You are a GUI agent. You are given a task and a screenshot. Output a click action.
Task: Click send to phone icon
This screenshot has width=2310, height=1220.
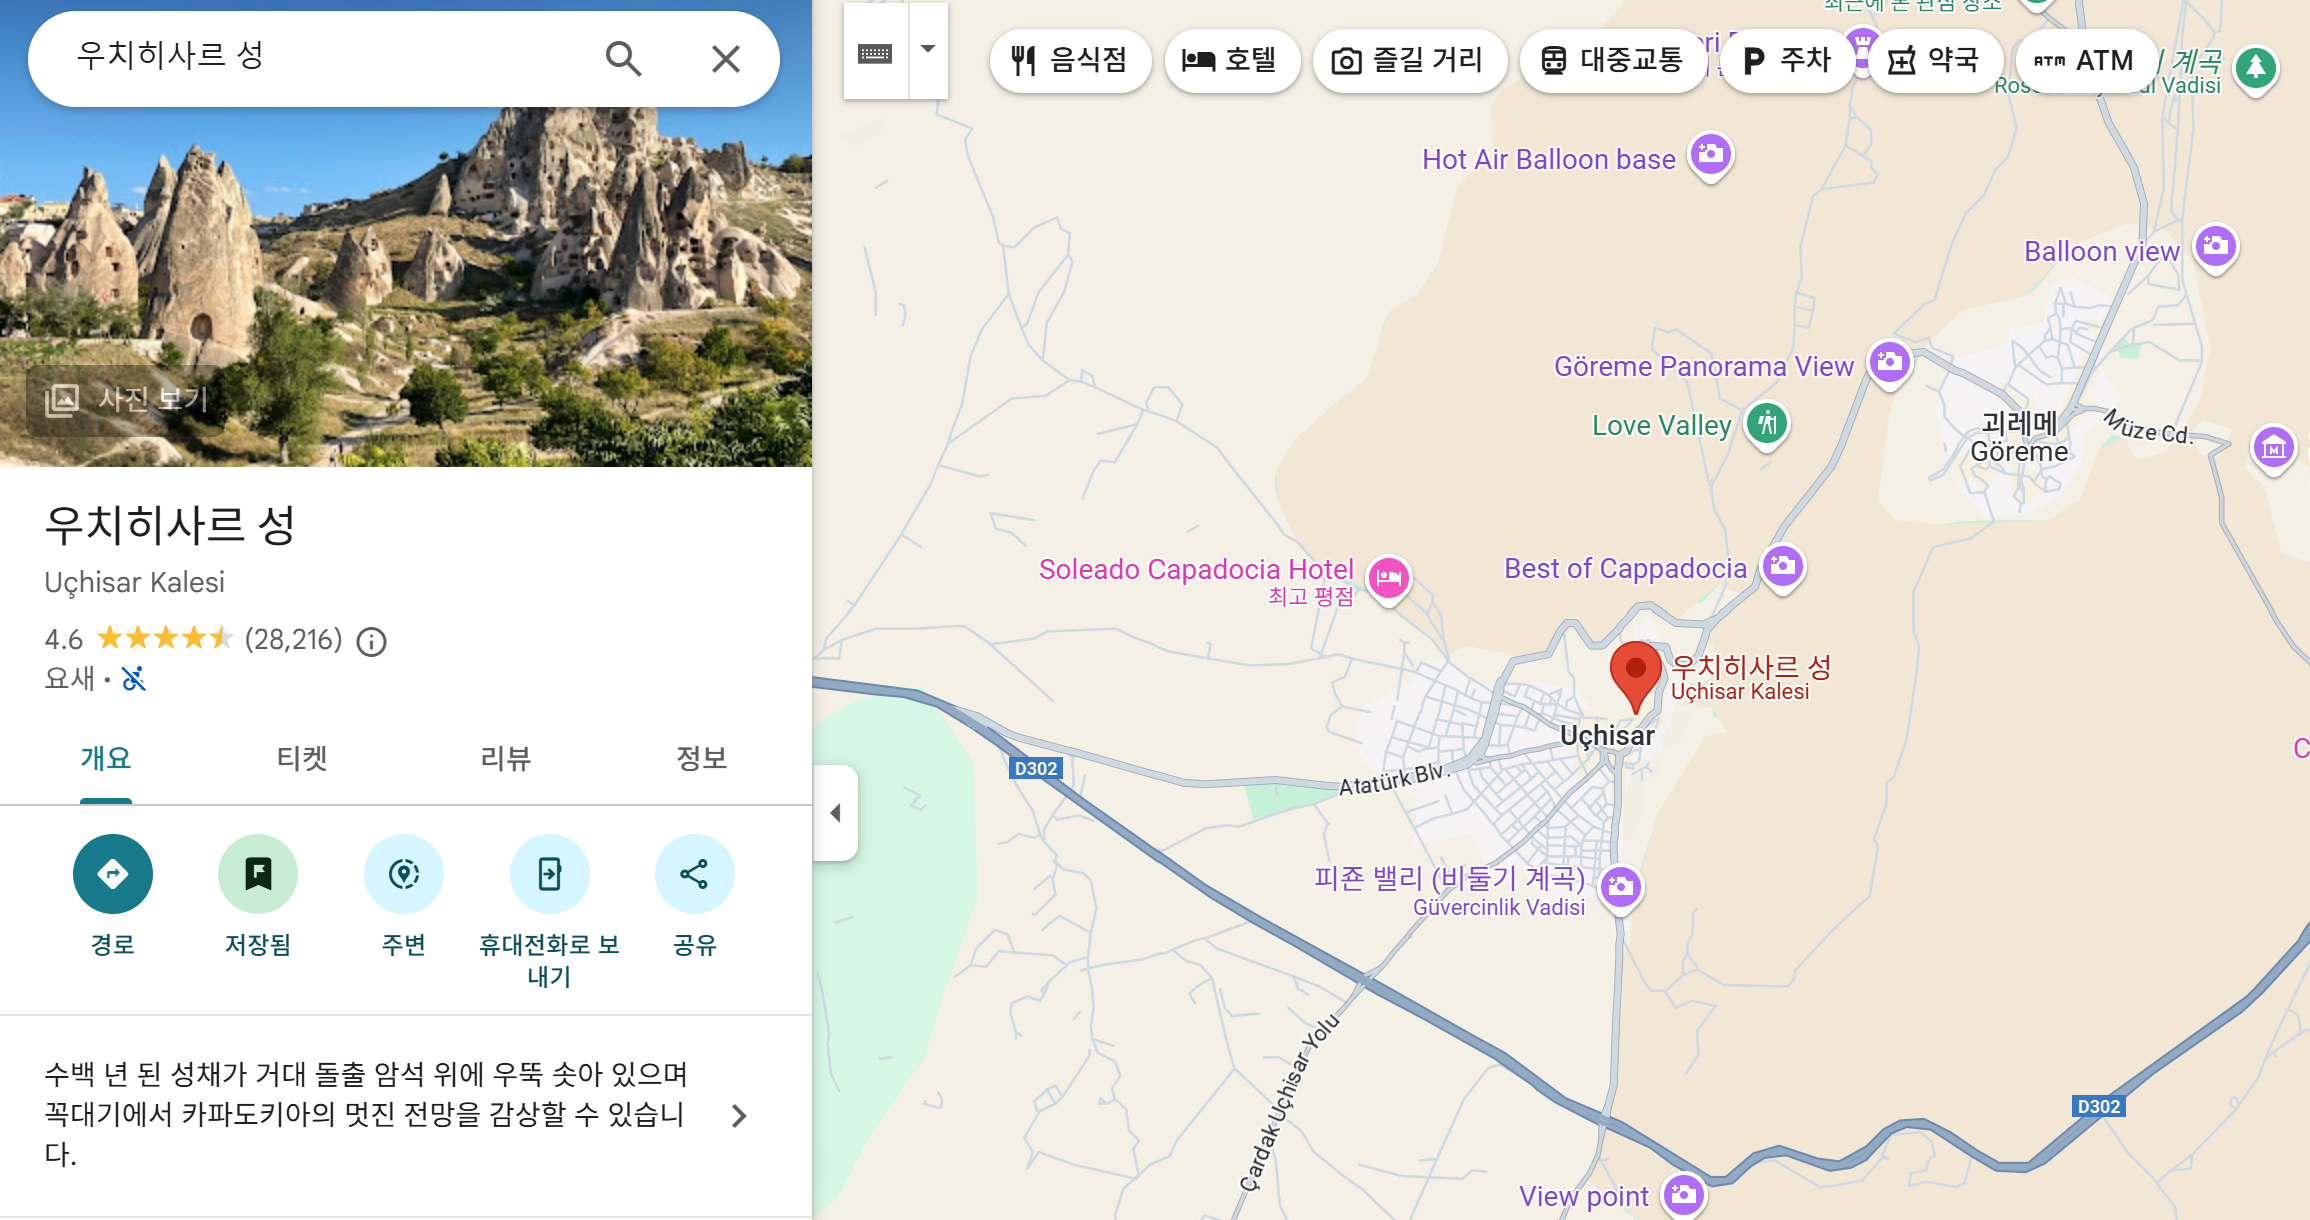pyautogui.click(x=549, y=874)
